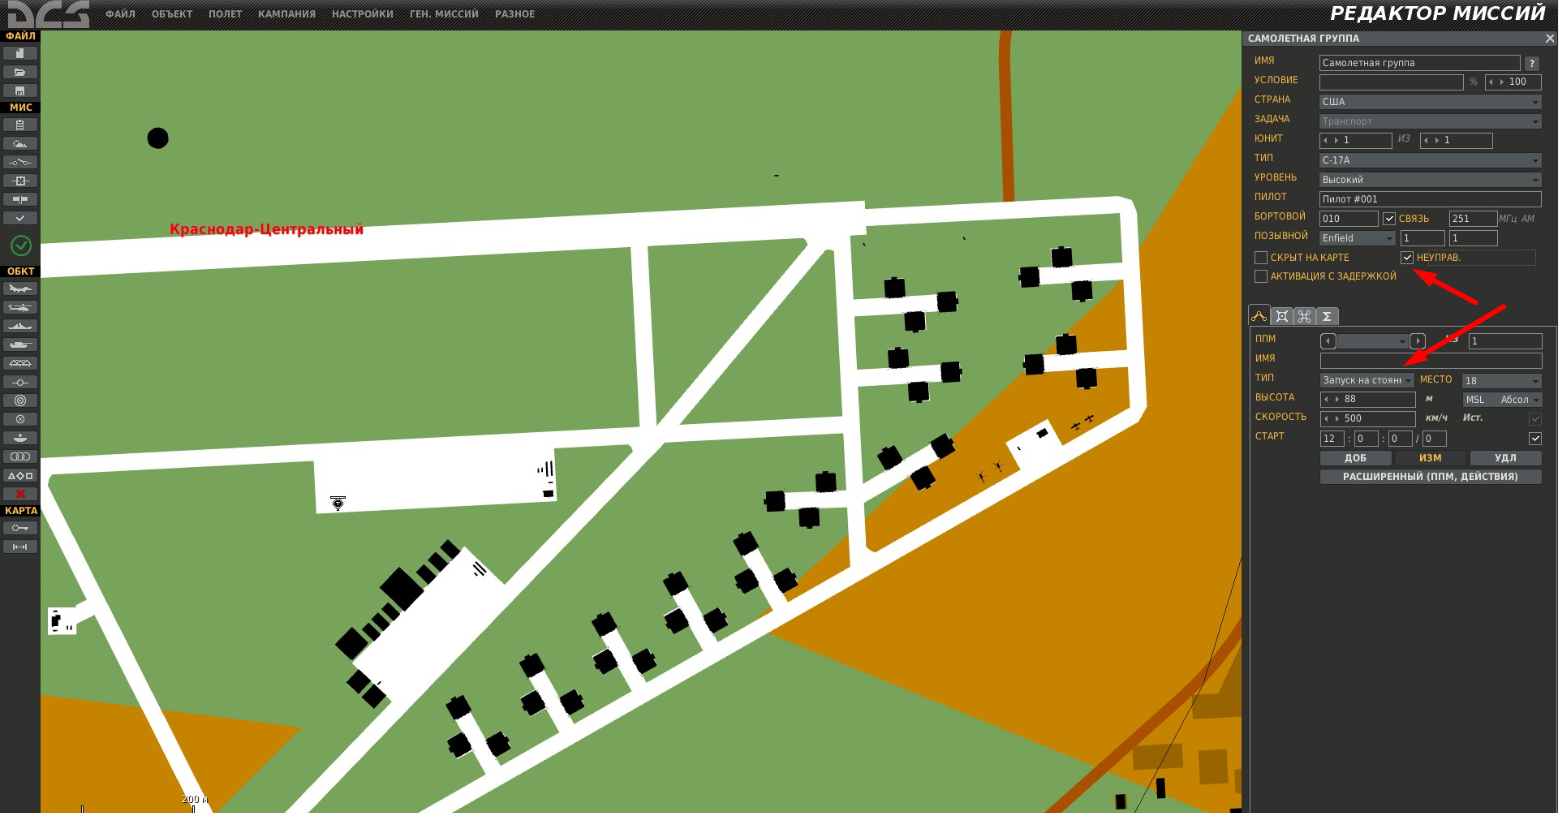Image resolution: width=1559 pixels, height=813 pixels.
Task: Click the ДОБ add waypoint button
Action: pos(1356,458)
